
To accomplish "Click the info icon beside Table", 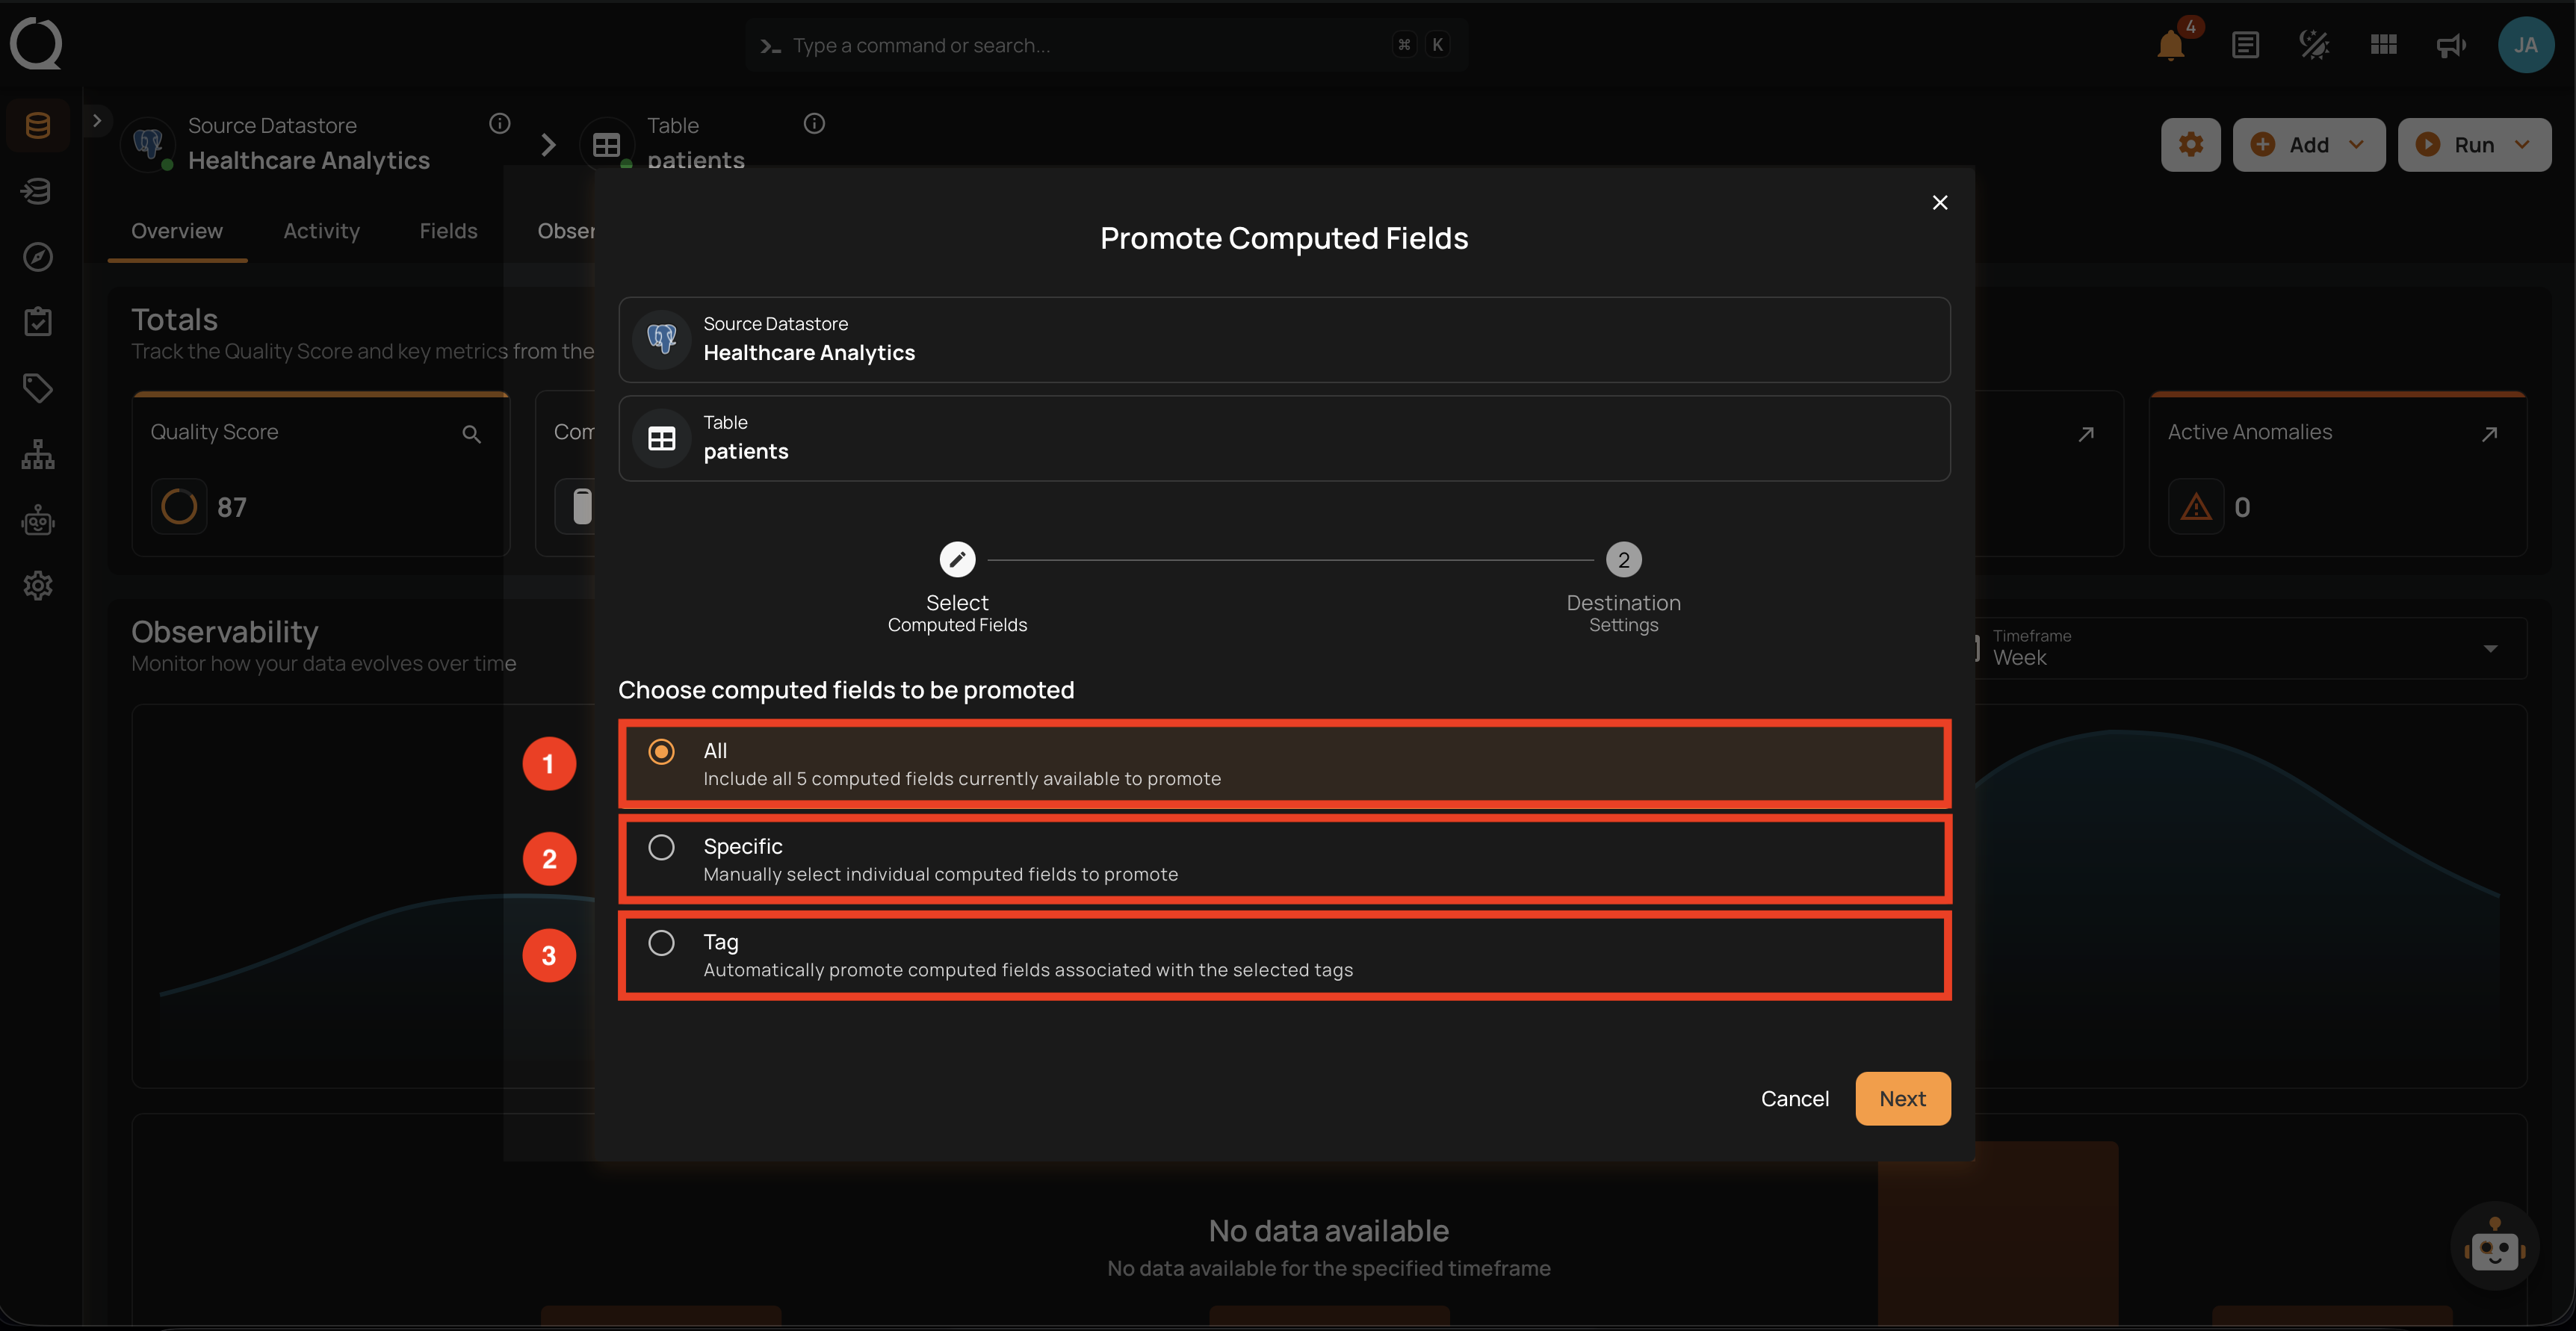I will (x=814, y=124).
